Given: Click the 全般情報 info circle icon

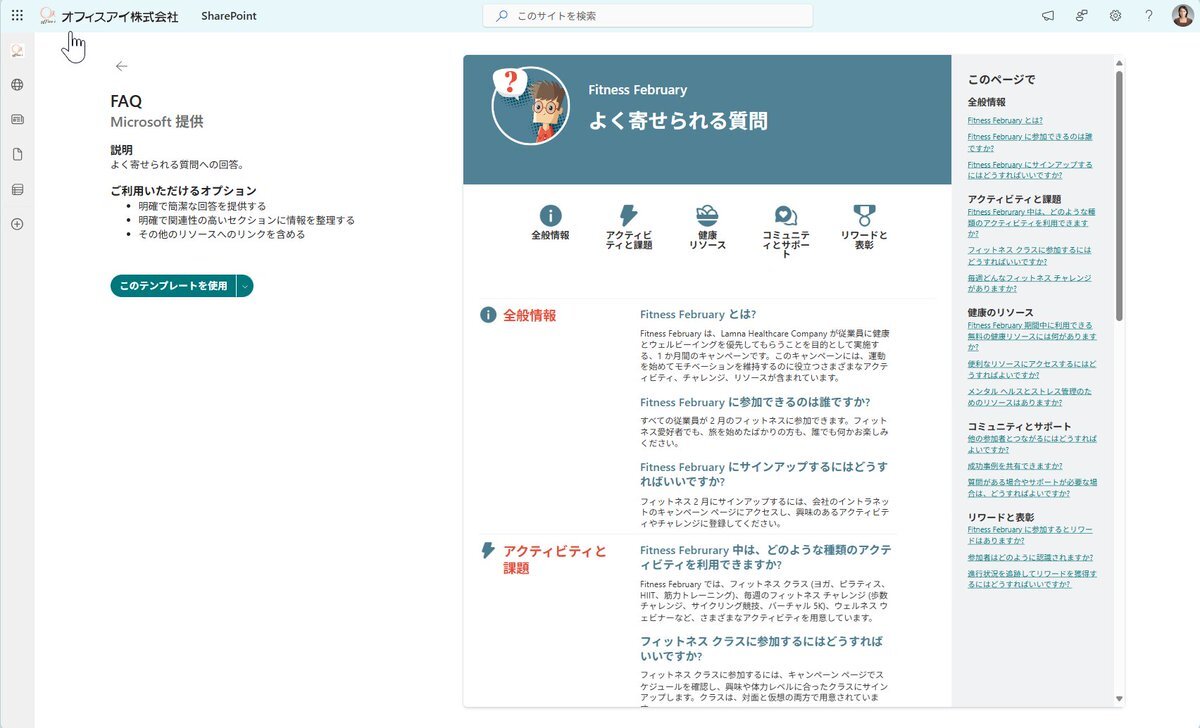Looking at the screenshot, I should pos(550,215).
